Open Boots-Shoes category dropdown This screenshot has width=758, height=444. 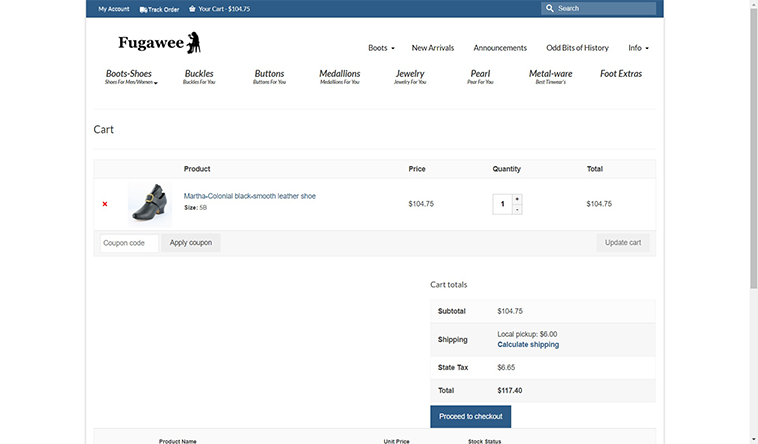click(130, 76)
